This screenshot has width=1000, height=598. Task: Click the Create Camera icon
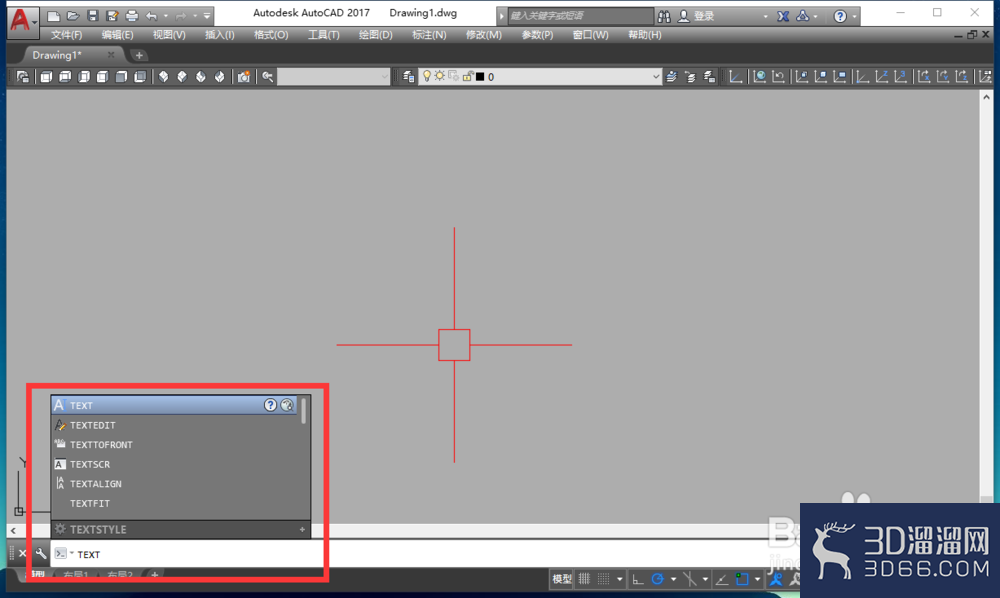click(x=244, y=77)
